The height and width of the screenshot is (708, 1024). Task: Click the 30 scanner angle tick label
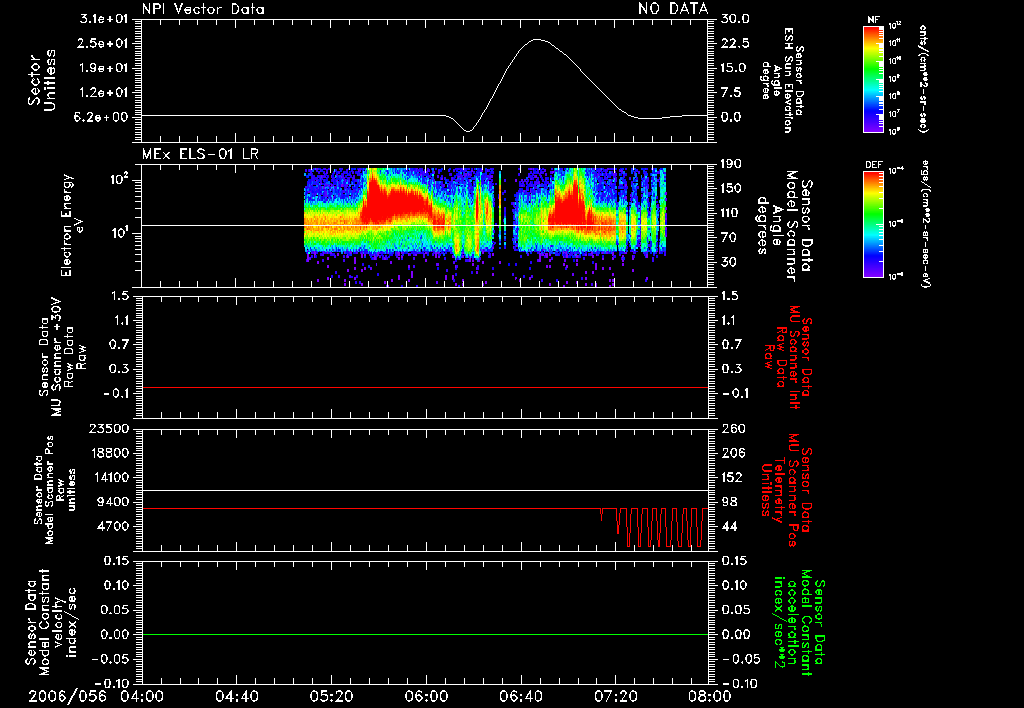728,262
